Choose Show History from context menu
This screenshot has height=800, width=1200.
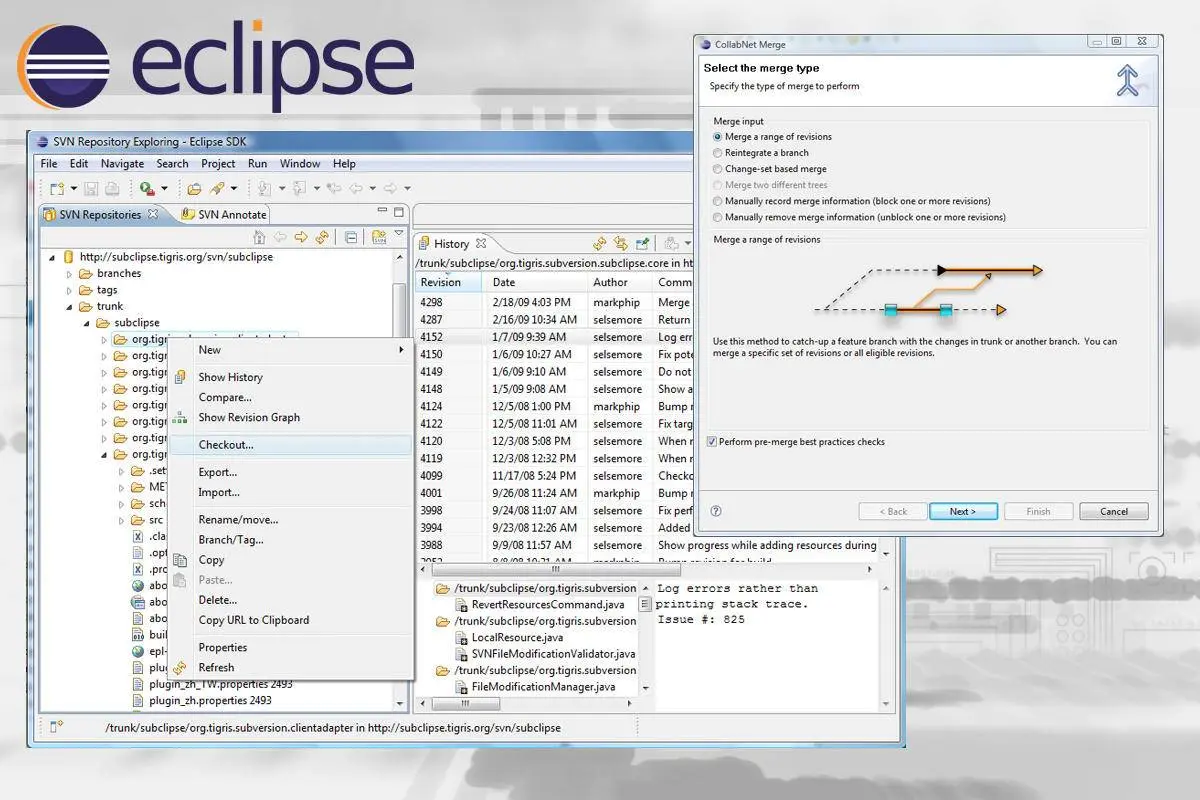coord(290,377)
